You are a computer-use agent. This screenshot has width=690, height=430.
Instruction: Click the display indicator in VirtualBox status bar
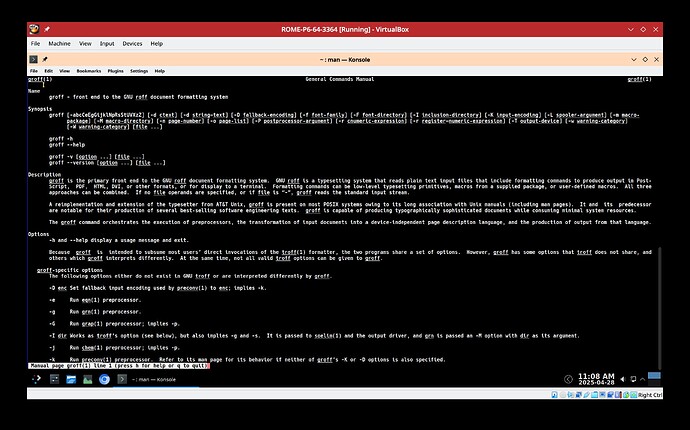point(602,394)
